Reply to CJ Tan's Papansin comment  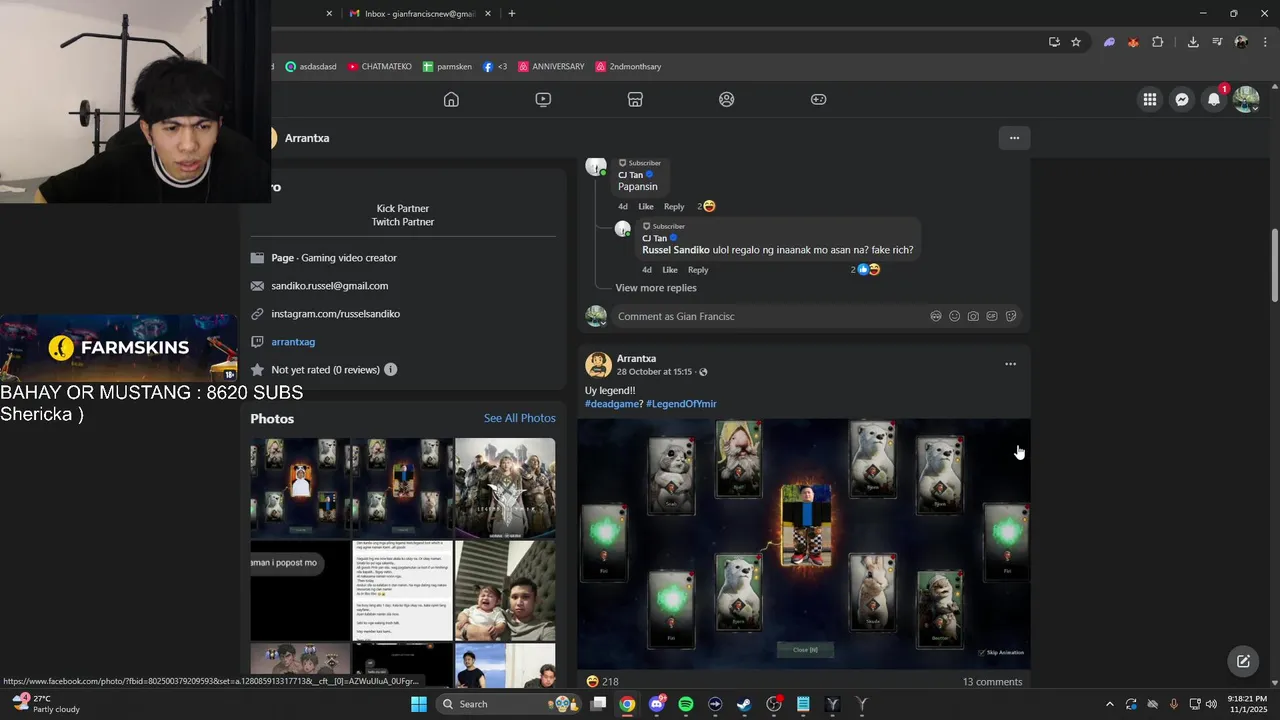pos(674,207)
